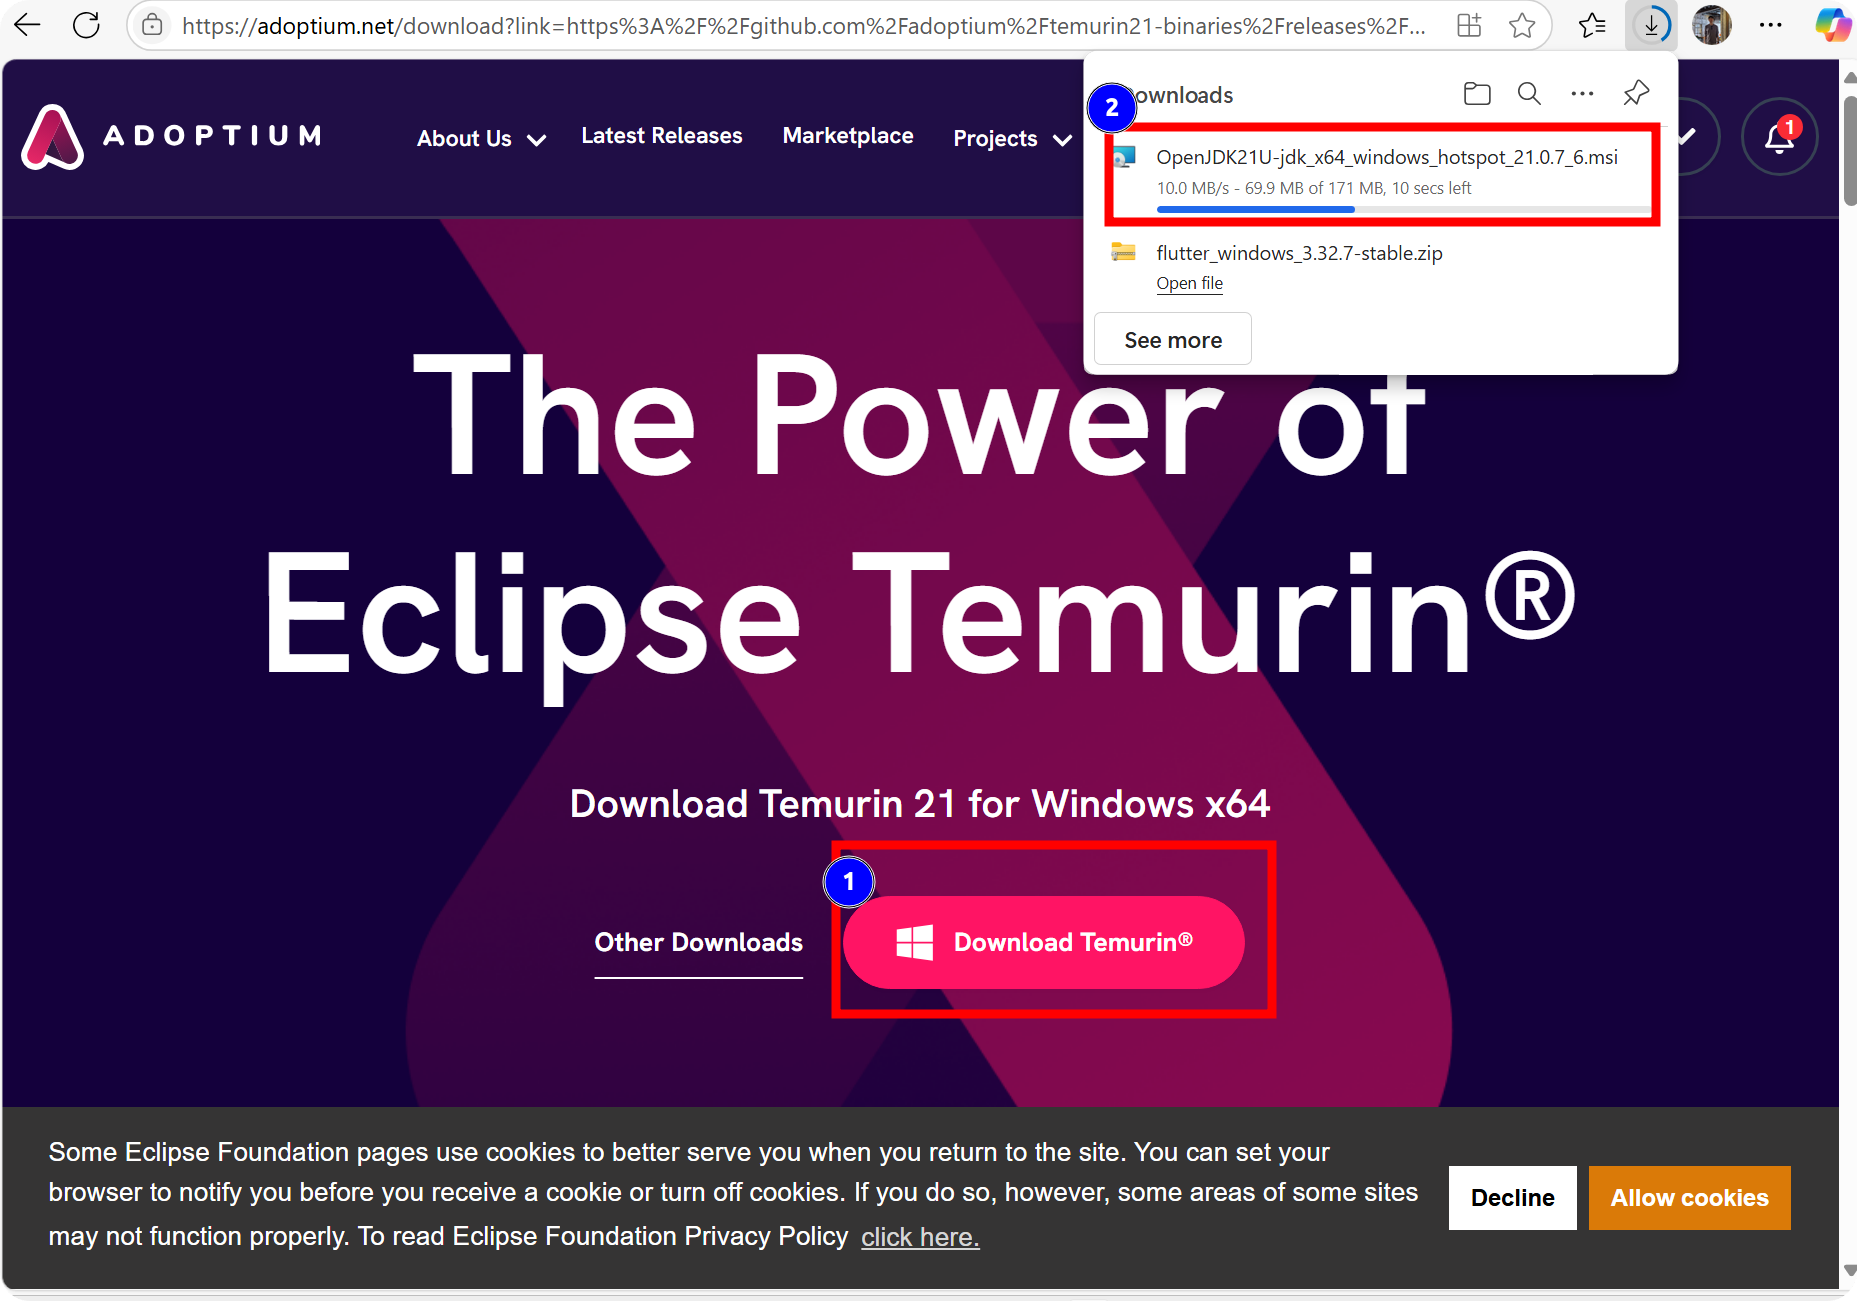Click the download speed status text
Screen dimensions: 1857x1301
pyautogui.click(x=1314, y=188)
